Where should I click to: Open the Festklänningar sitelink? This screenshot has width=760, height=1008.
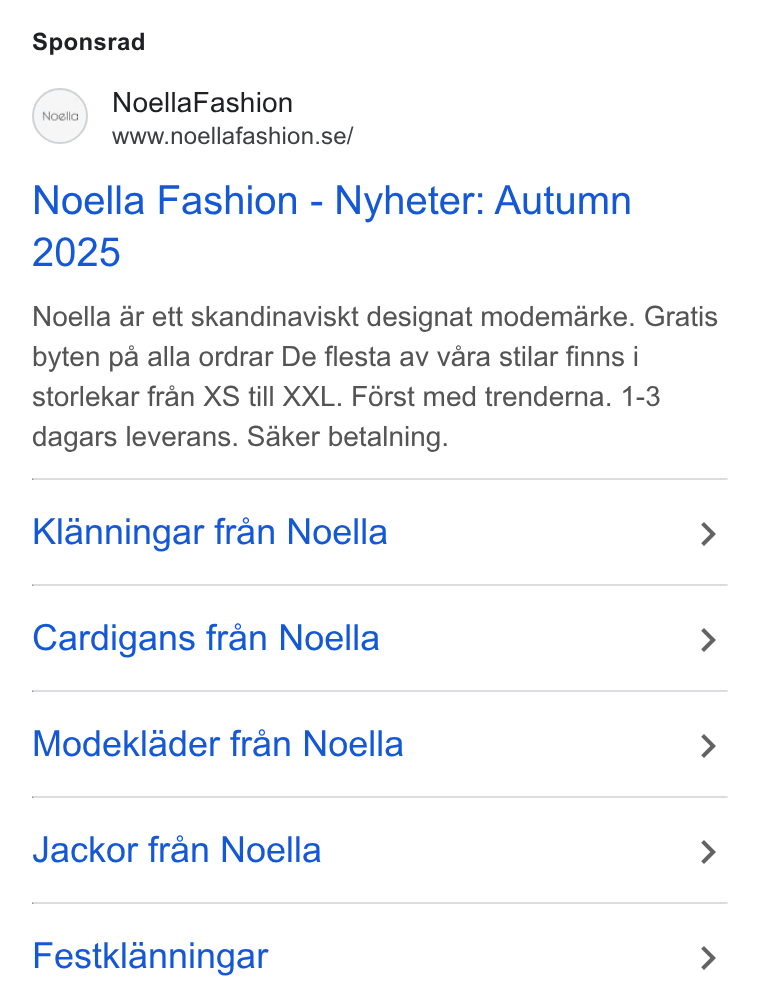pos(150,957)
